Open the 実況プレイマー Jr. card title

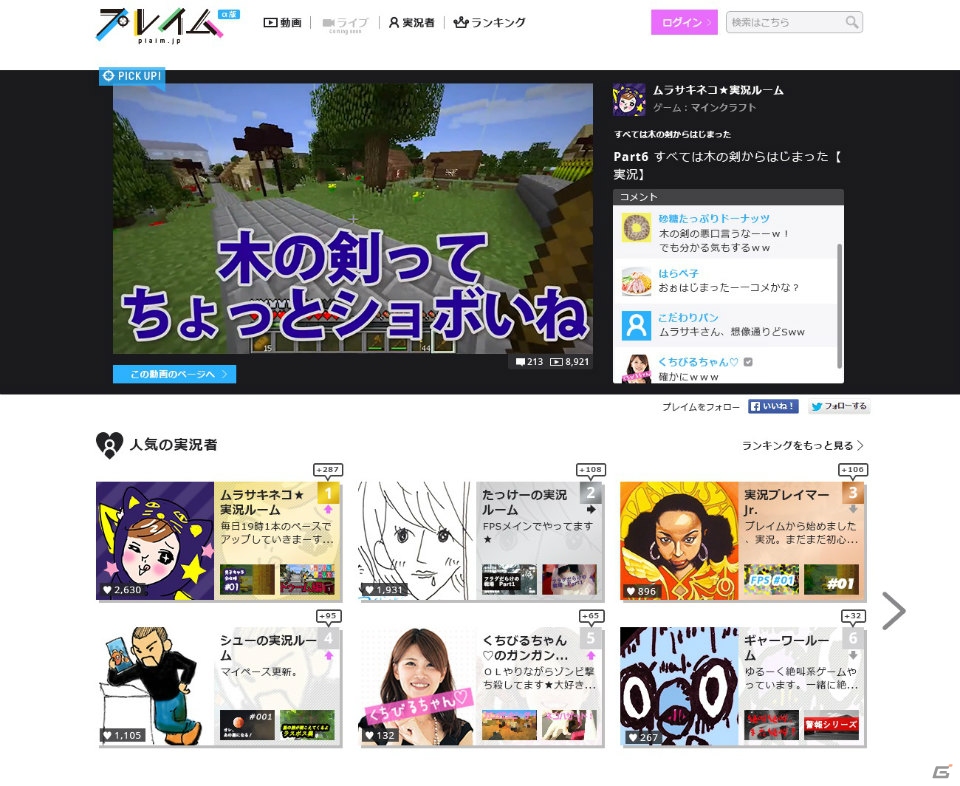coord(786,503)
